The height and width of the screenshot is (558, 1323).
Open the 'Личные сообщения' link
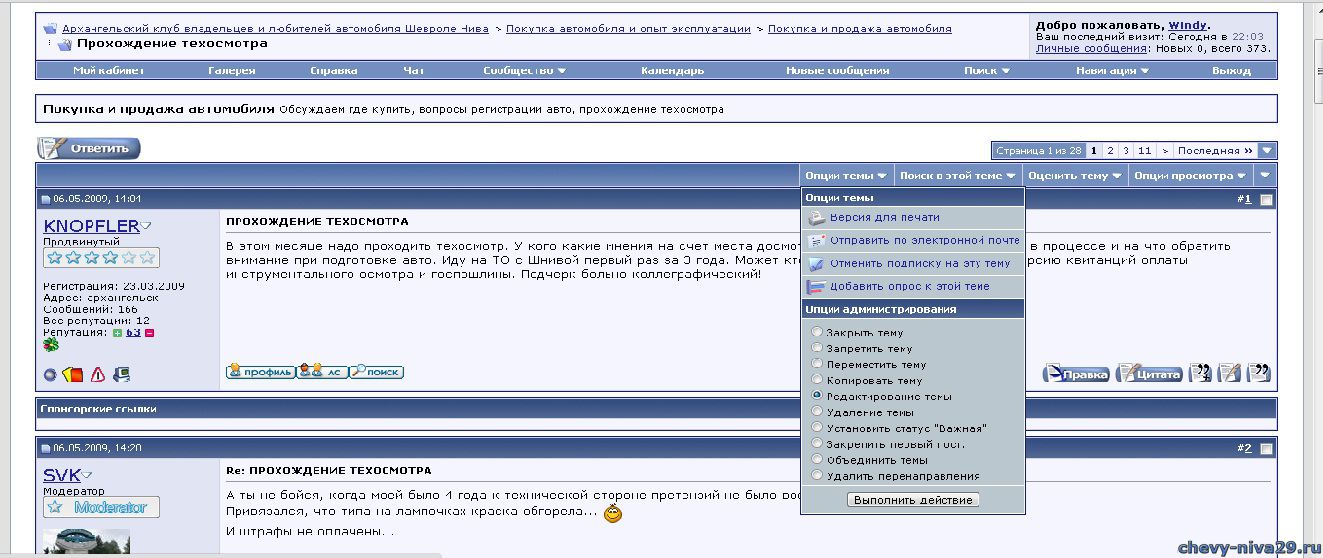click(1090, 48)
